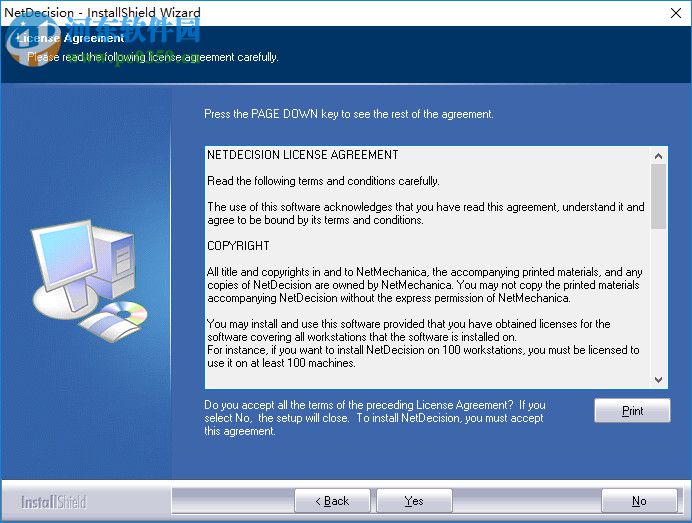Click the license scrollbar up arrow
The image size is (692, 523).
pyautogui.click(x=658, y=156)
